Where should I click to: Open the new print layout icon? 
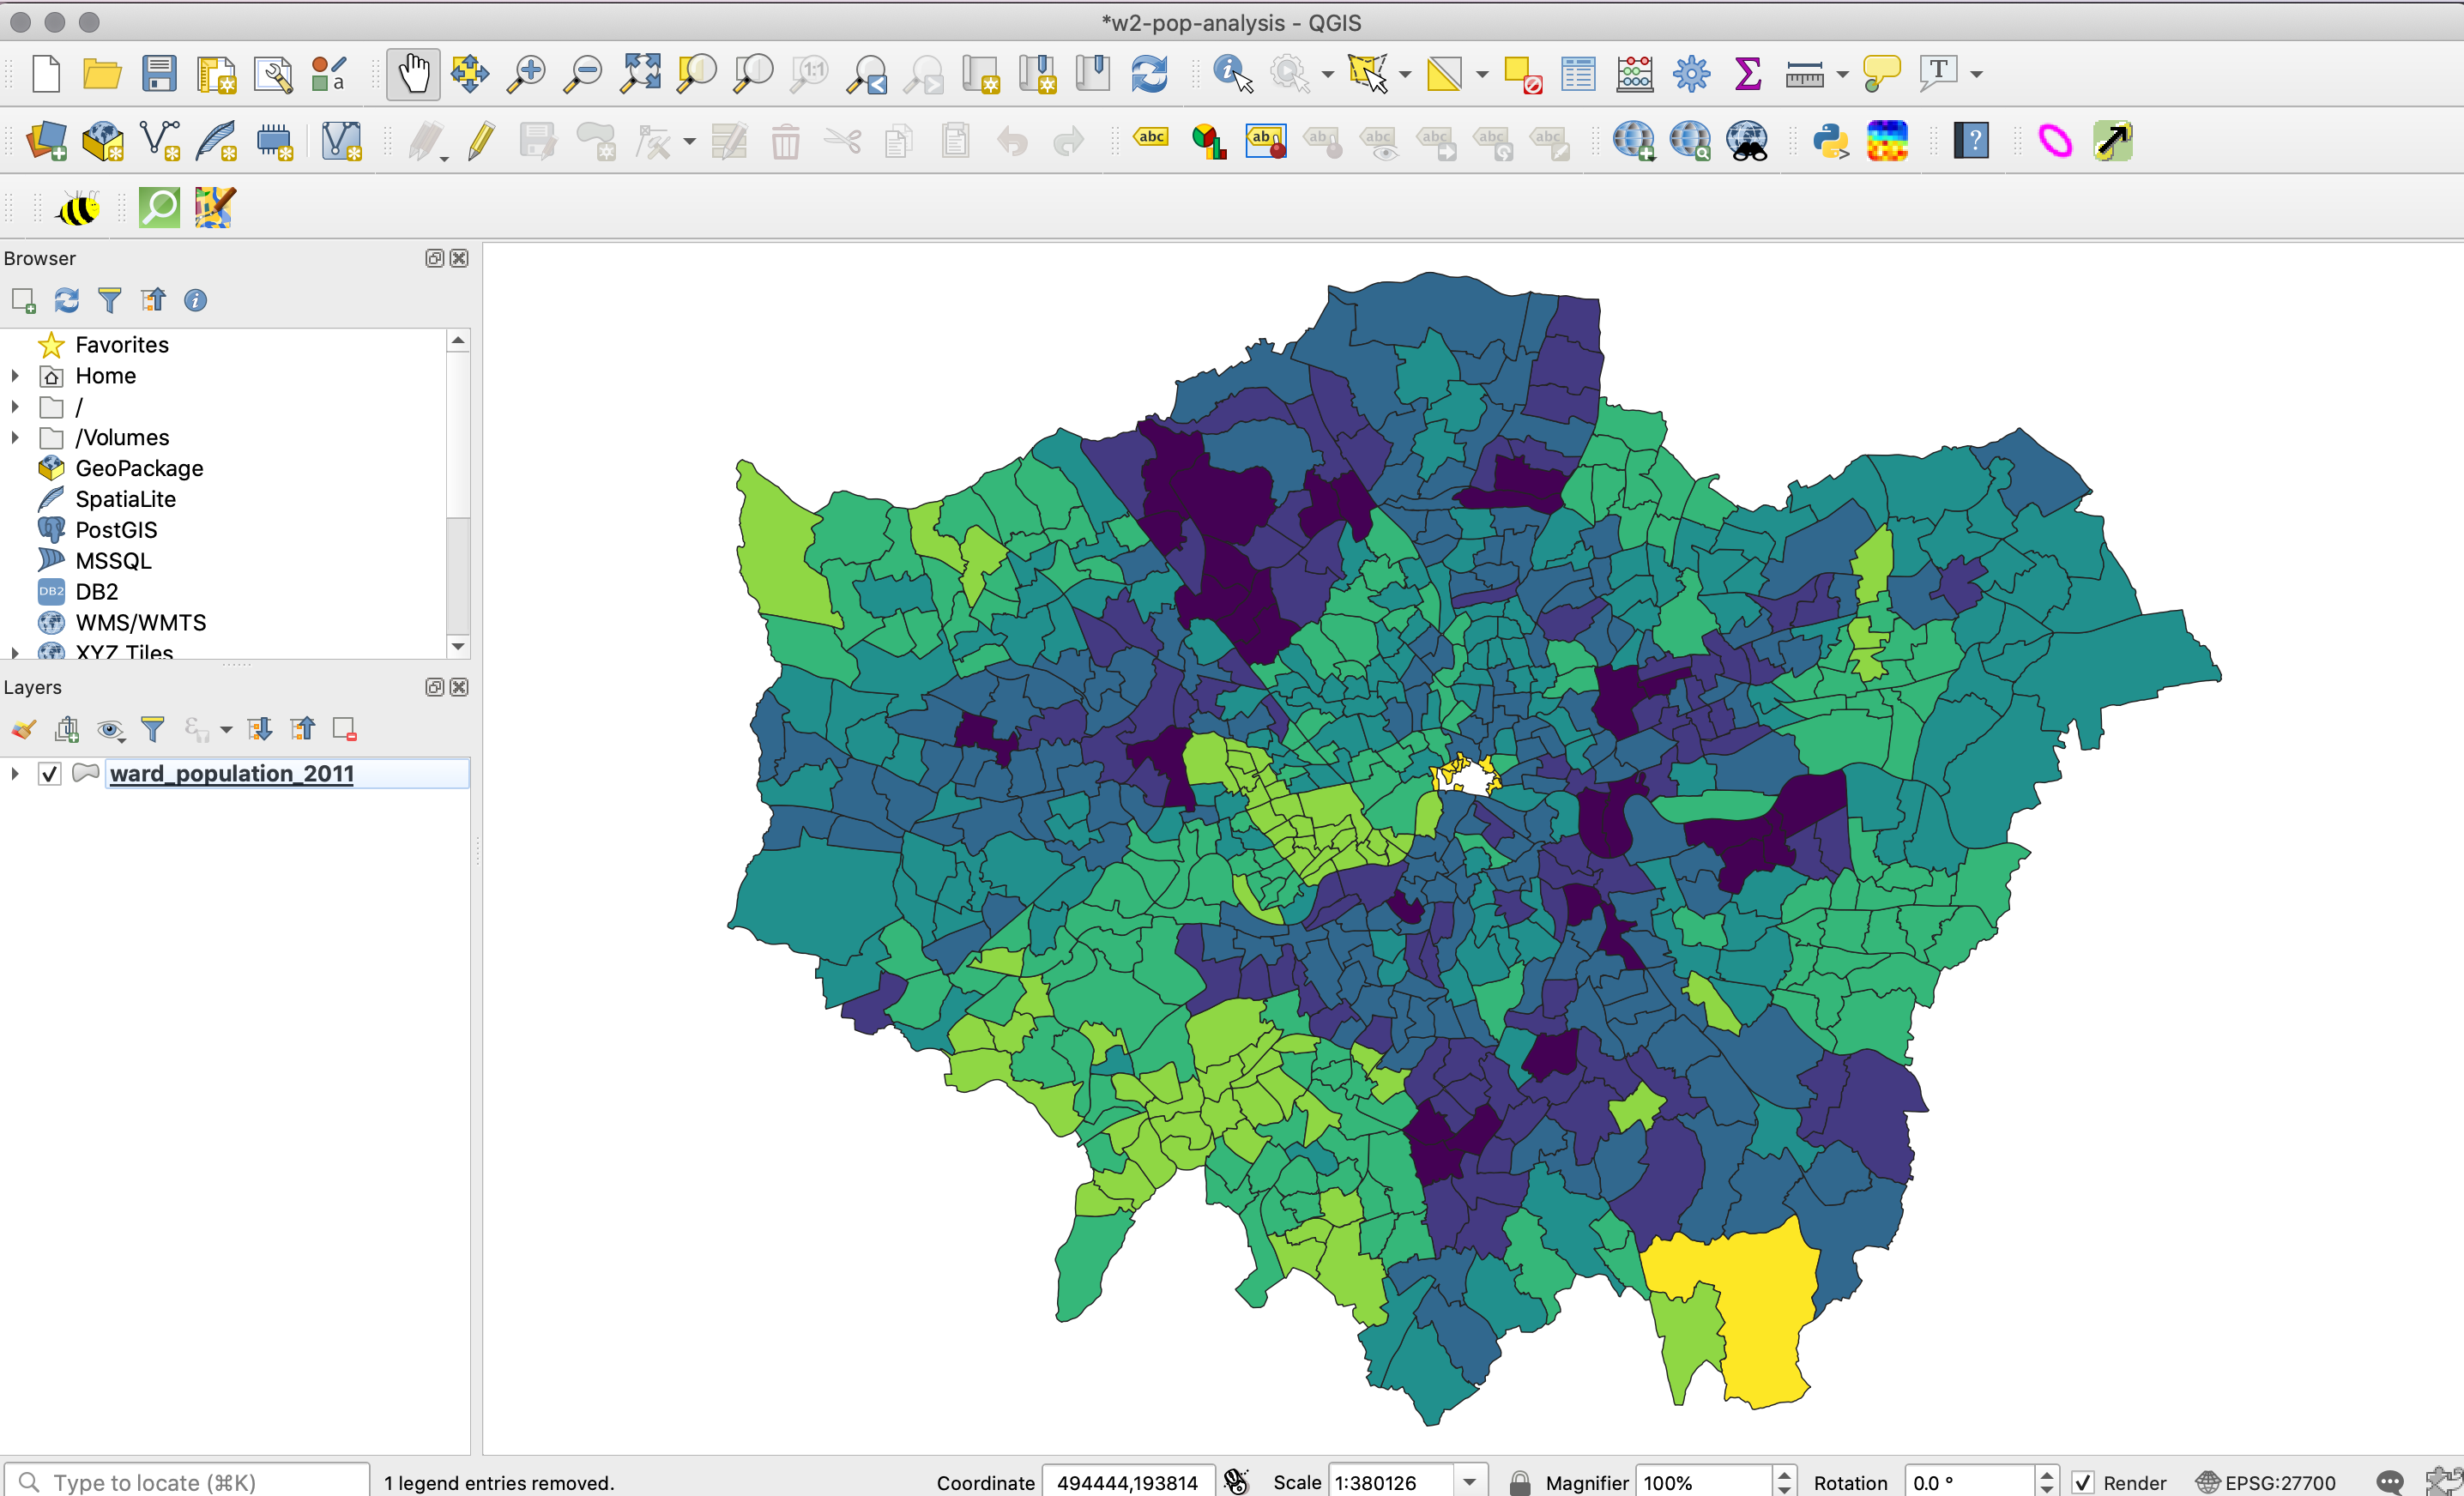216,74
